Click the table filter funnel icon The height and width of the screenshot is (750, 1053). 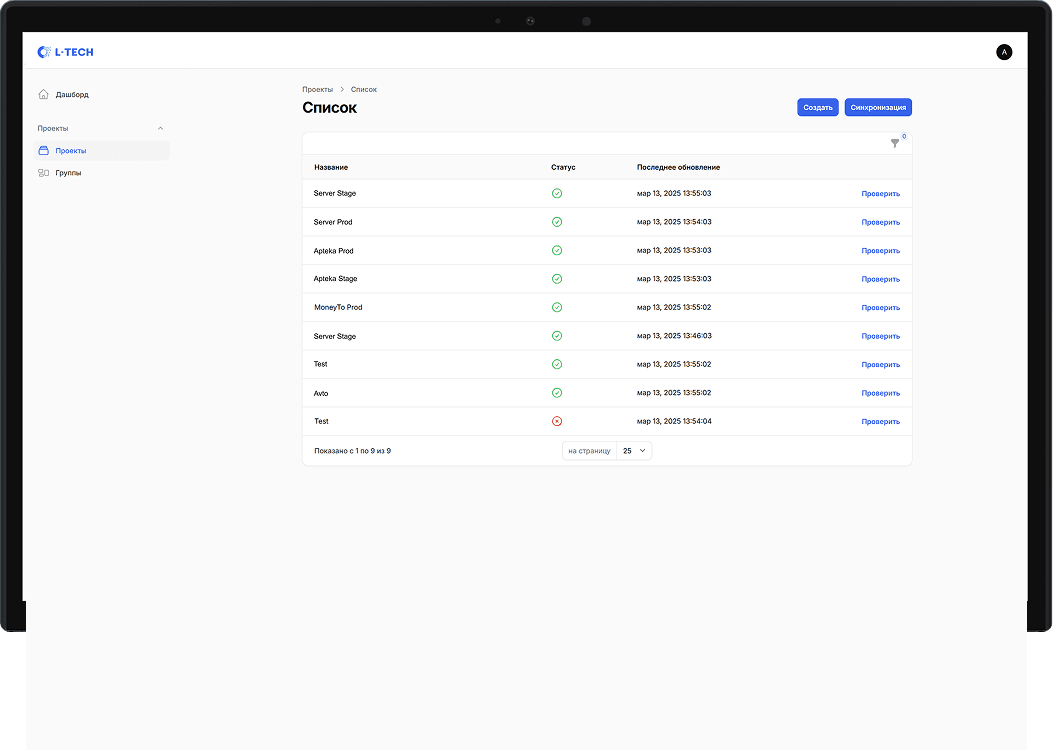(895, 143)
